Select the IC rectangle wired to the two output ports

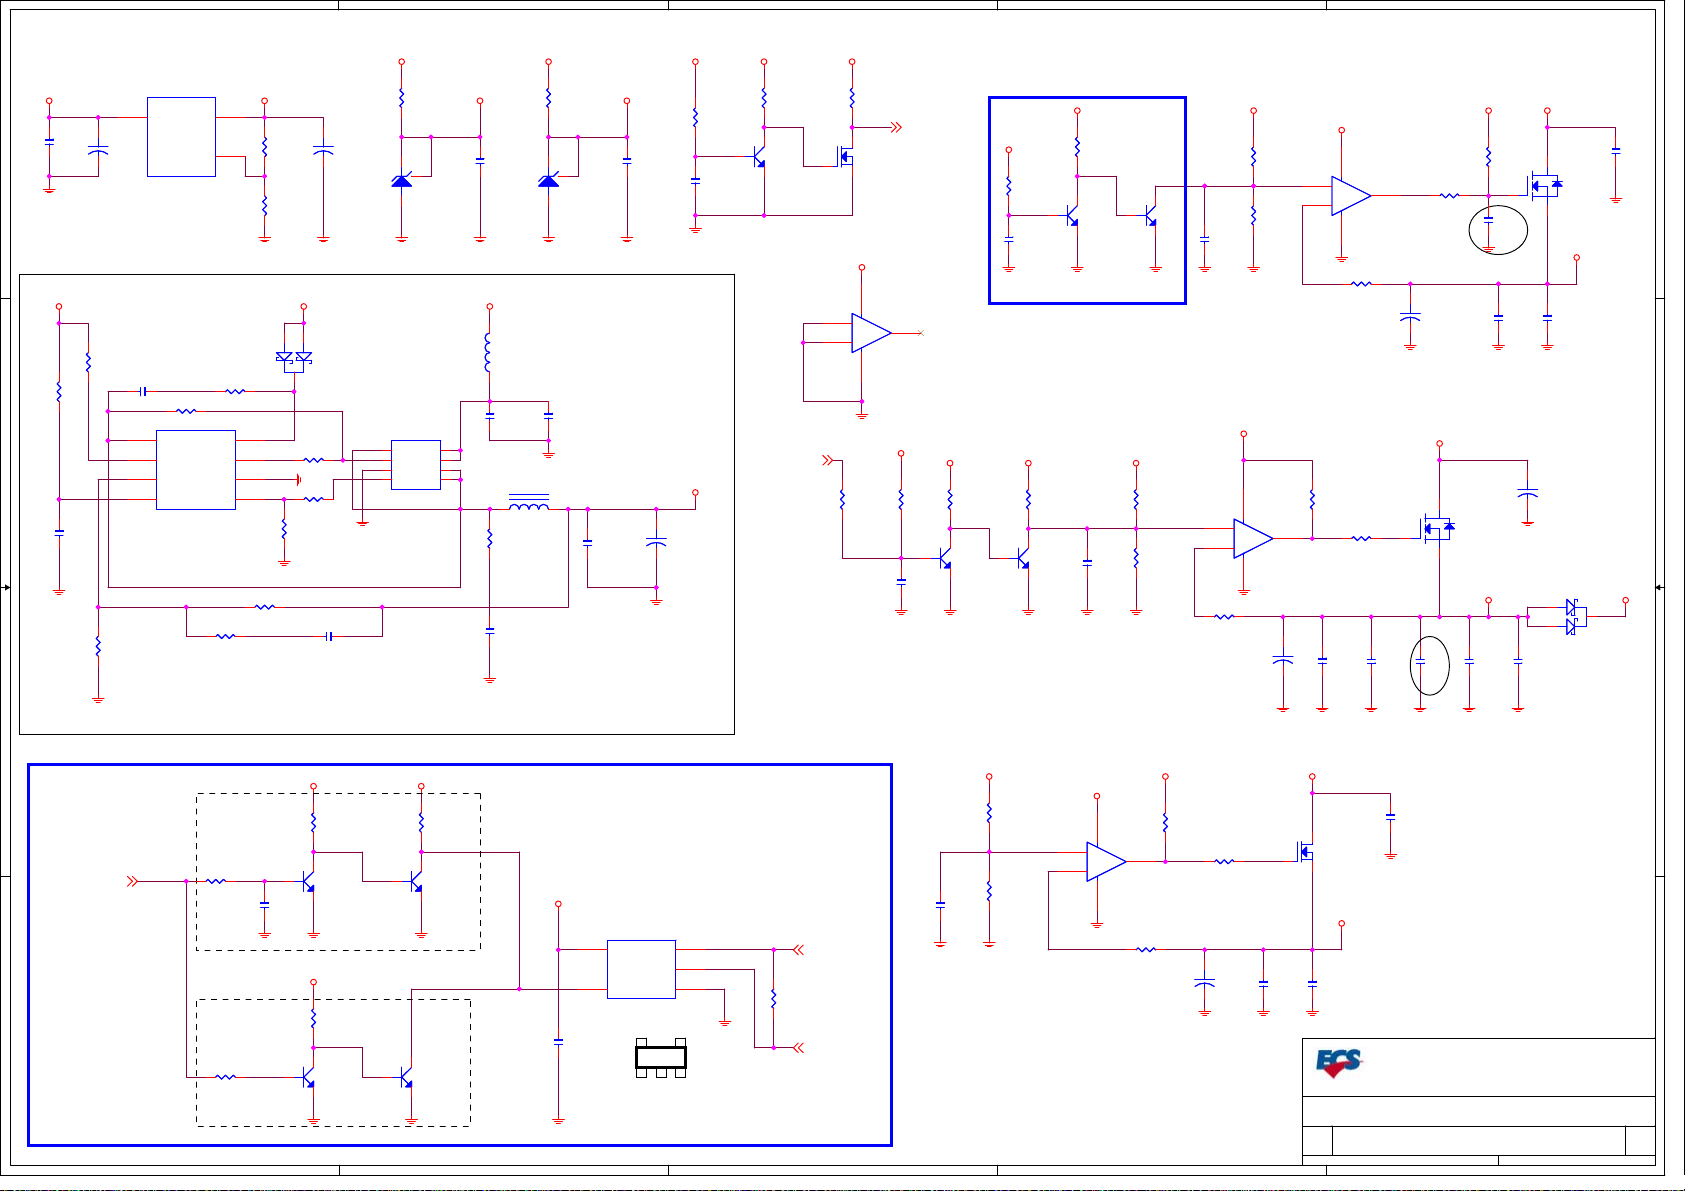(x=641, y=969)
